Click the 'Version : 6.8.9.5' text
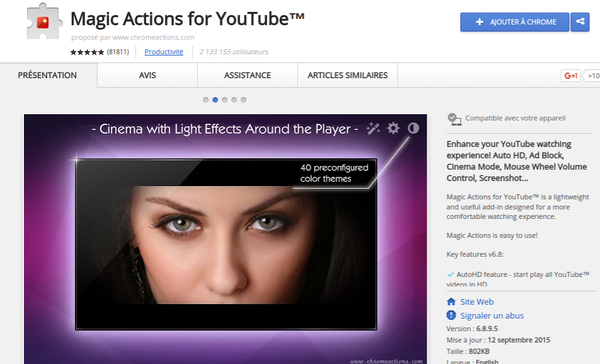This screenshot has width=600, height=364. click(472, 328)
